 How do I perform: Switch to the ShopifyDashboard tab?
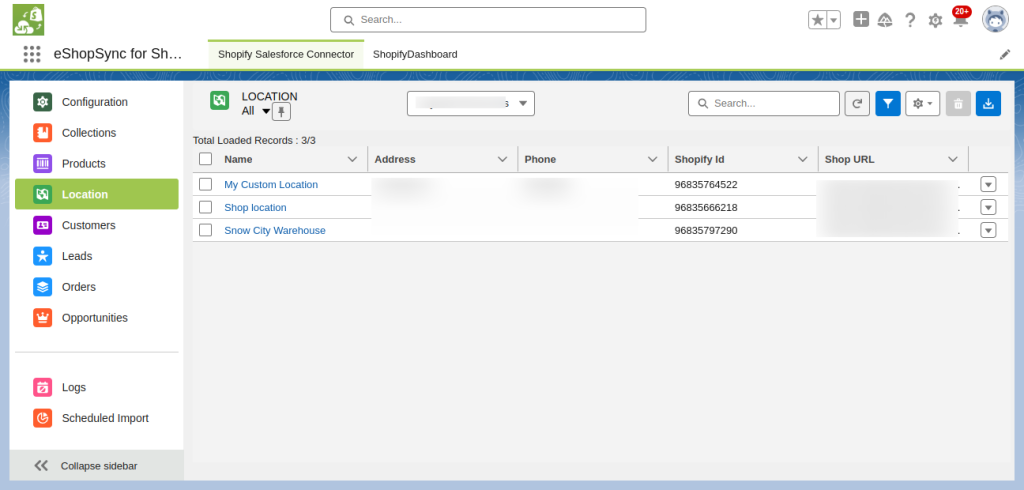(415, 54)
